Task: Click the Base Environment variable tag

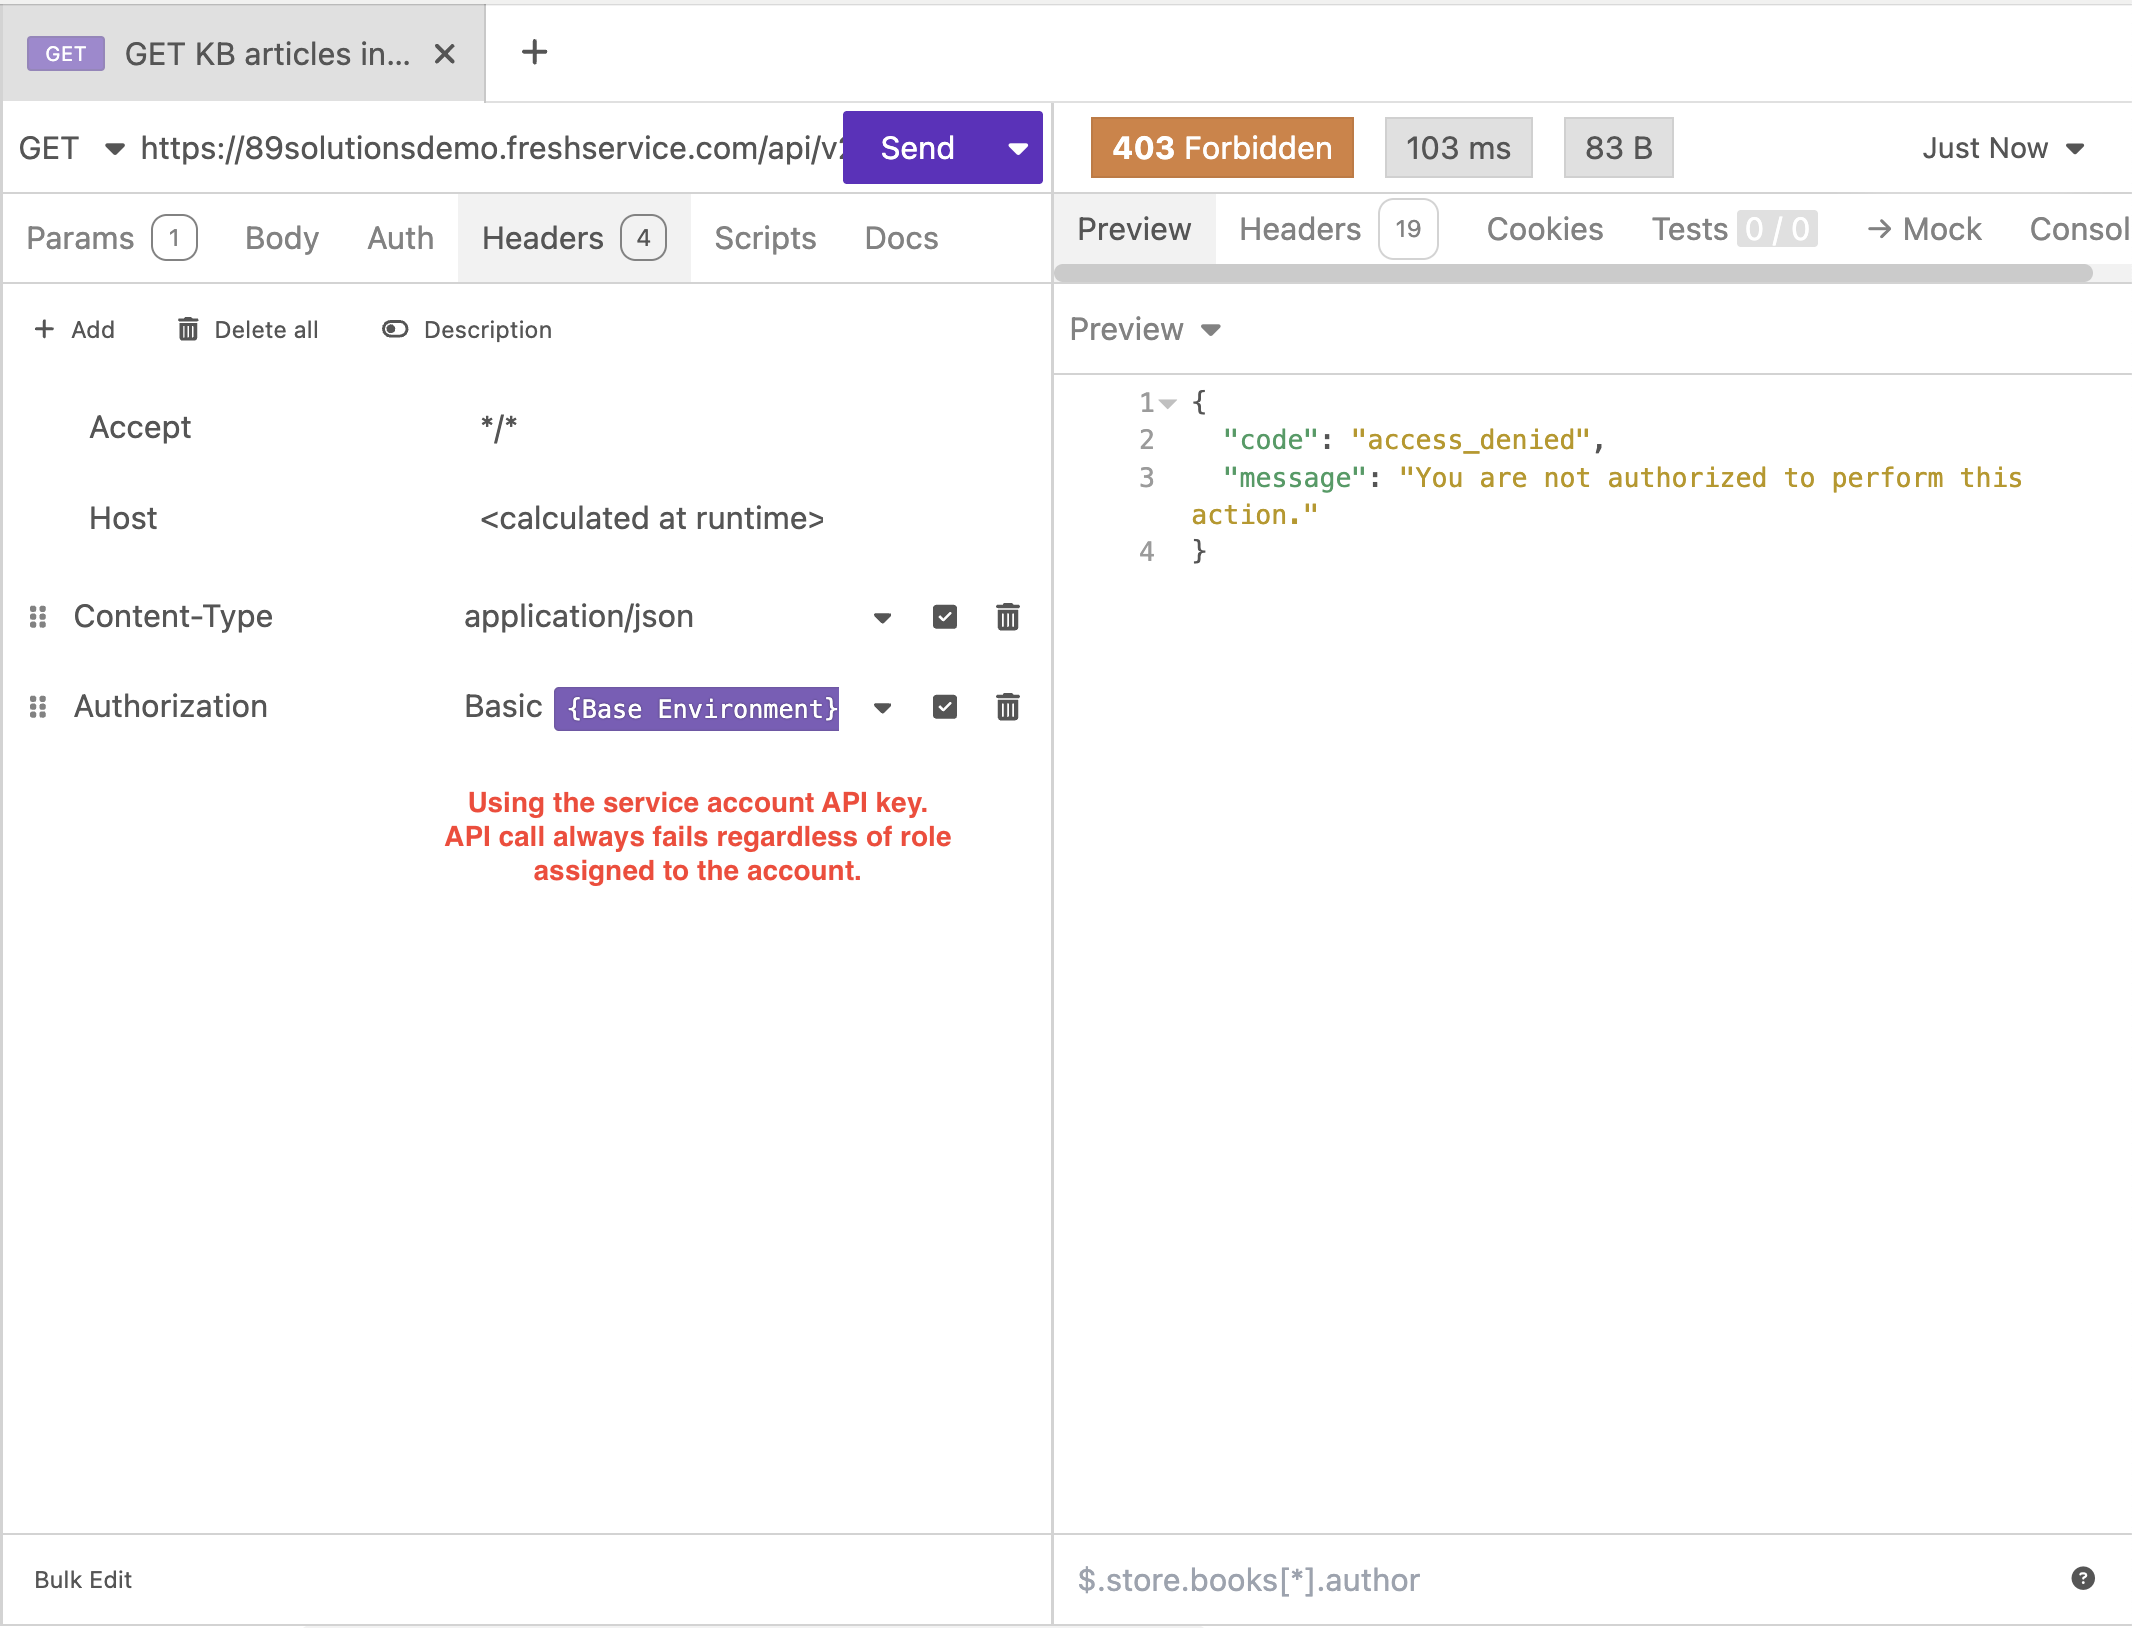Action: [697, 708]
